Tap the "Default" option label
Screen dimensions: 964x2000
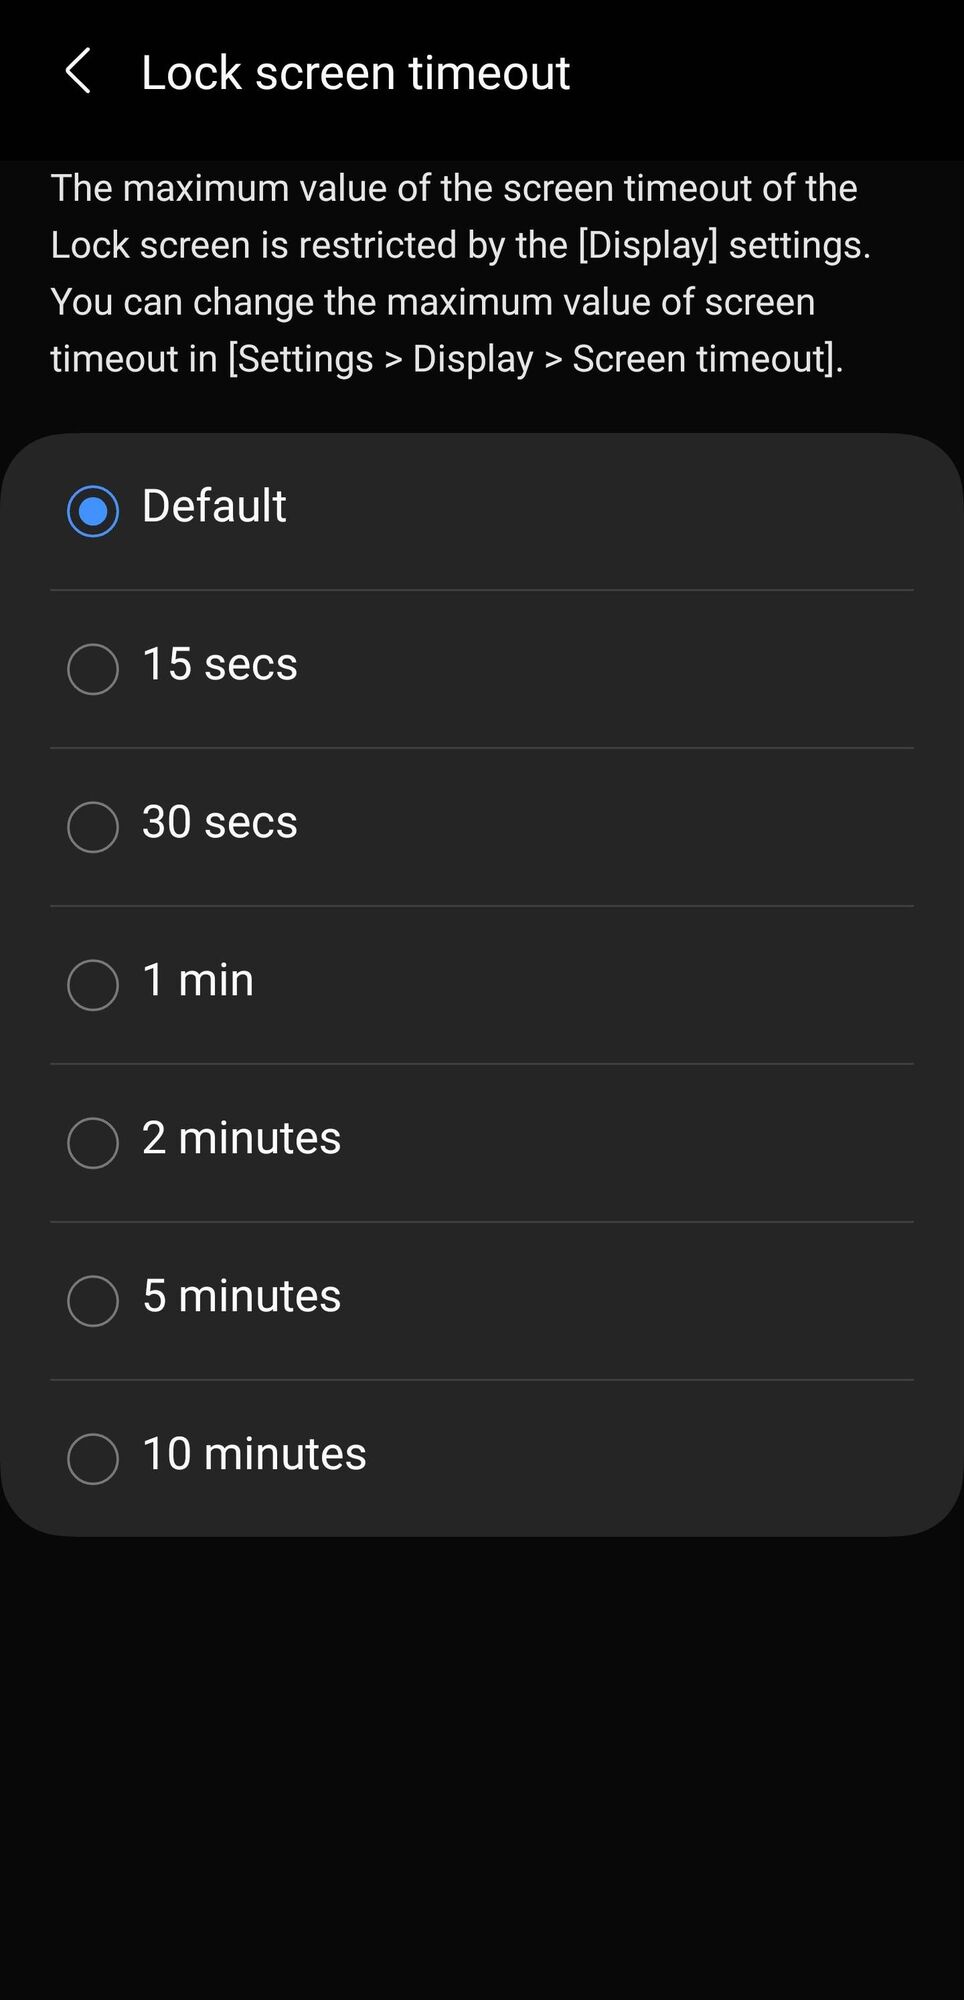coord(214,506)
